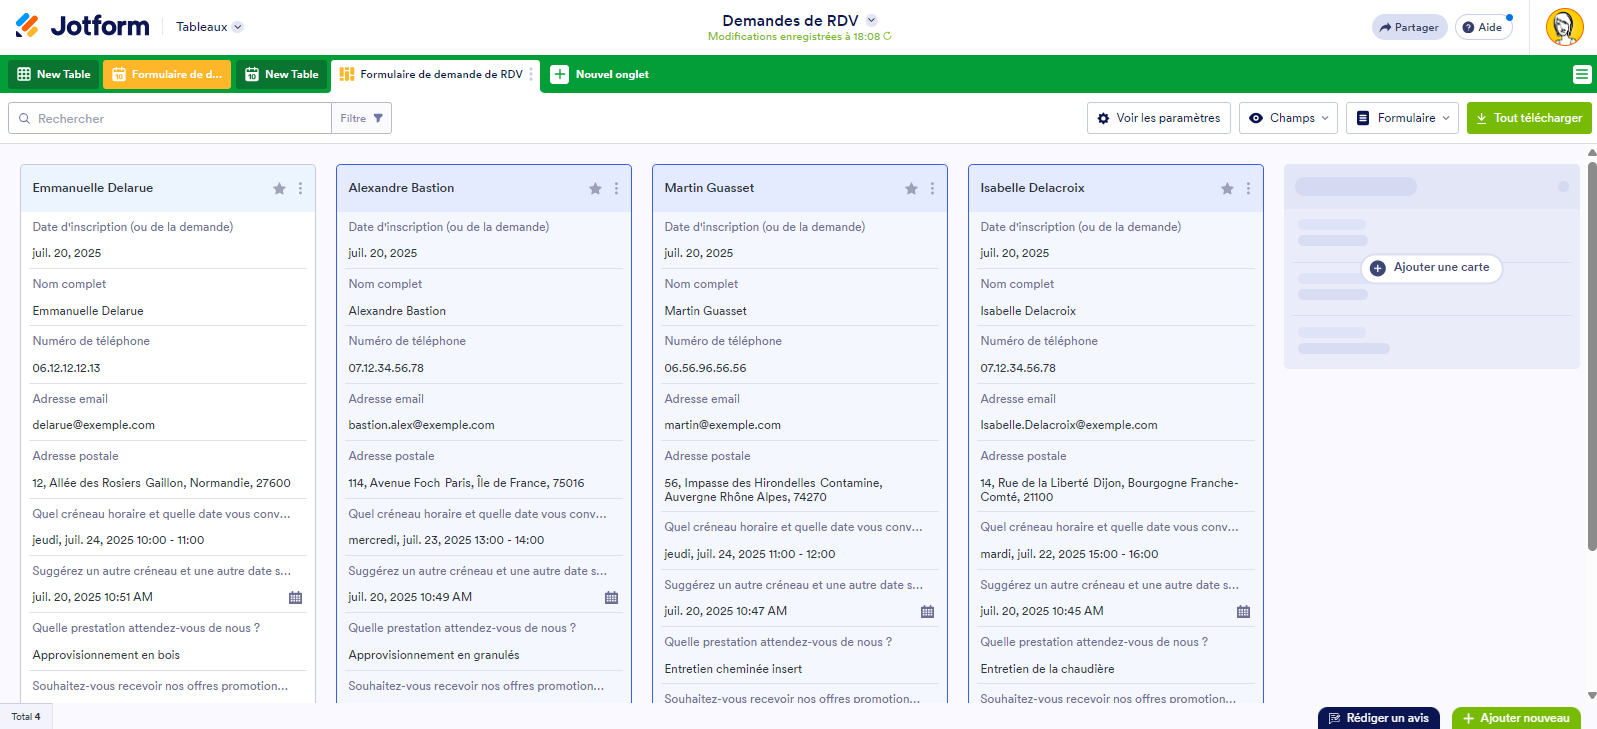Click the refresh icon next to saved time
The height and width of the screenshot is (729, 1597).
[x=887, y=37]
